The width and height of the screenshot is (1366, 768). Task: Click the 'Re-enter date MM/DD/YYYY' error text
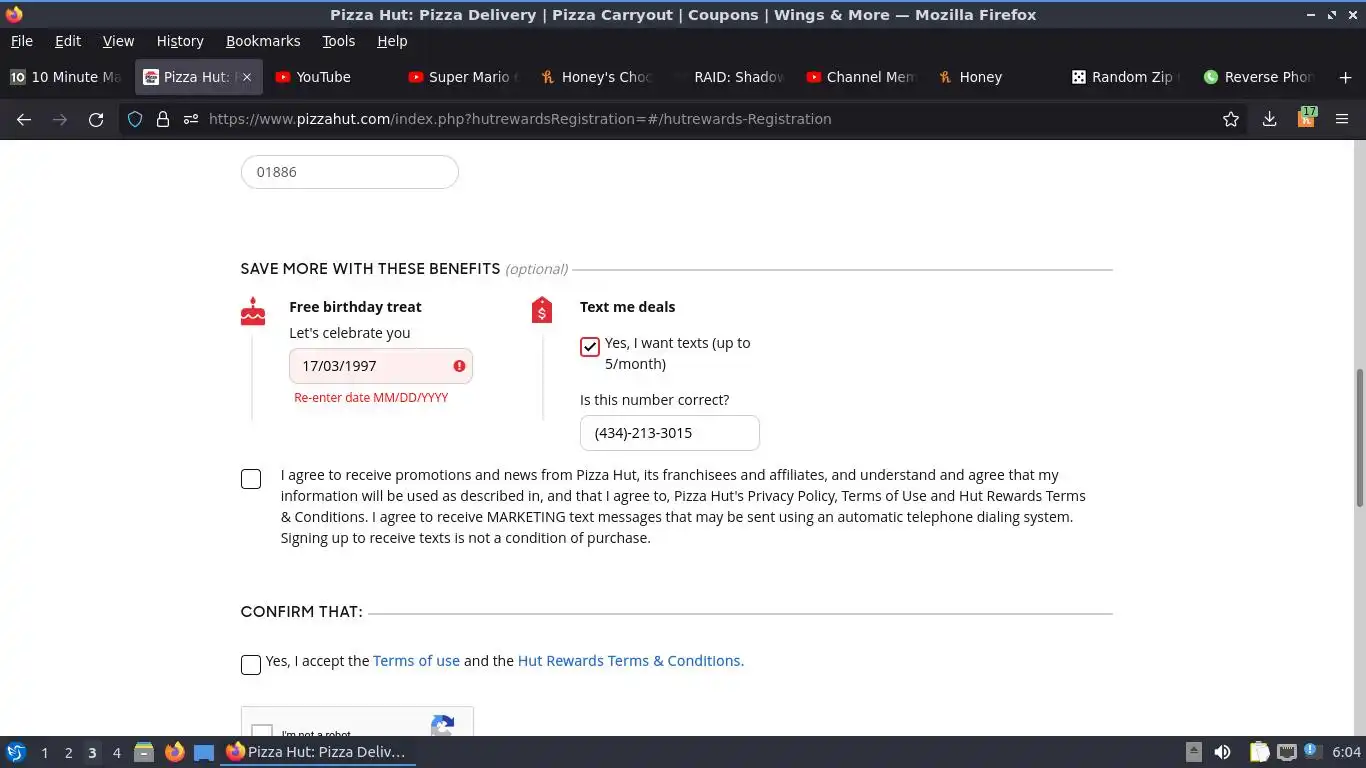point(371,398)
